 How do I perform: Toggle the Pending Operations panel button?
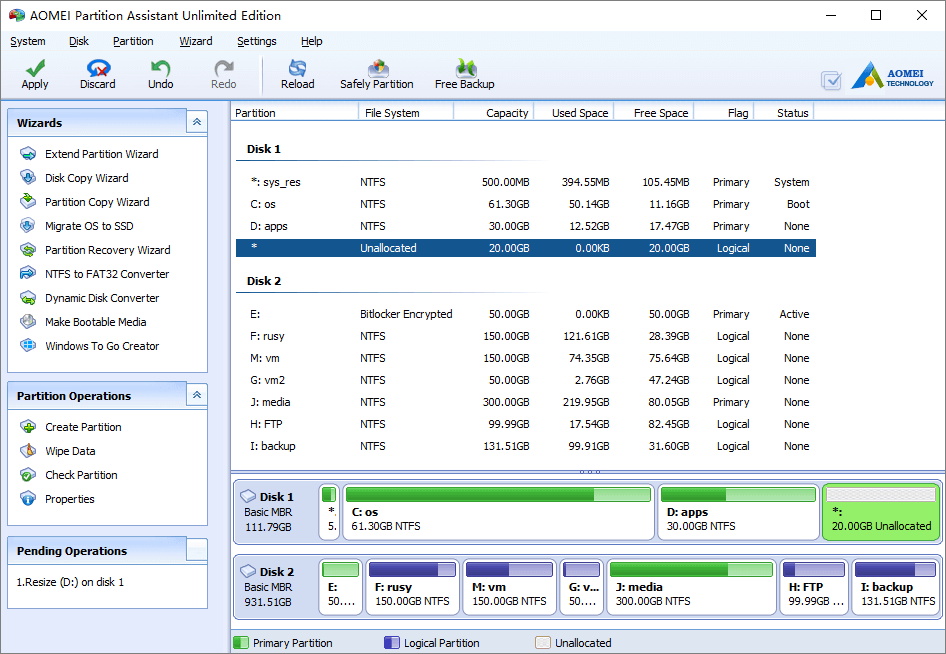click(197, 550)
